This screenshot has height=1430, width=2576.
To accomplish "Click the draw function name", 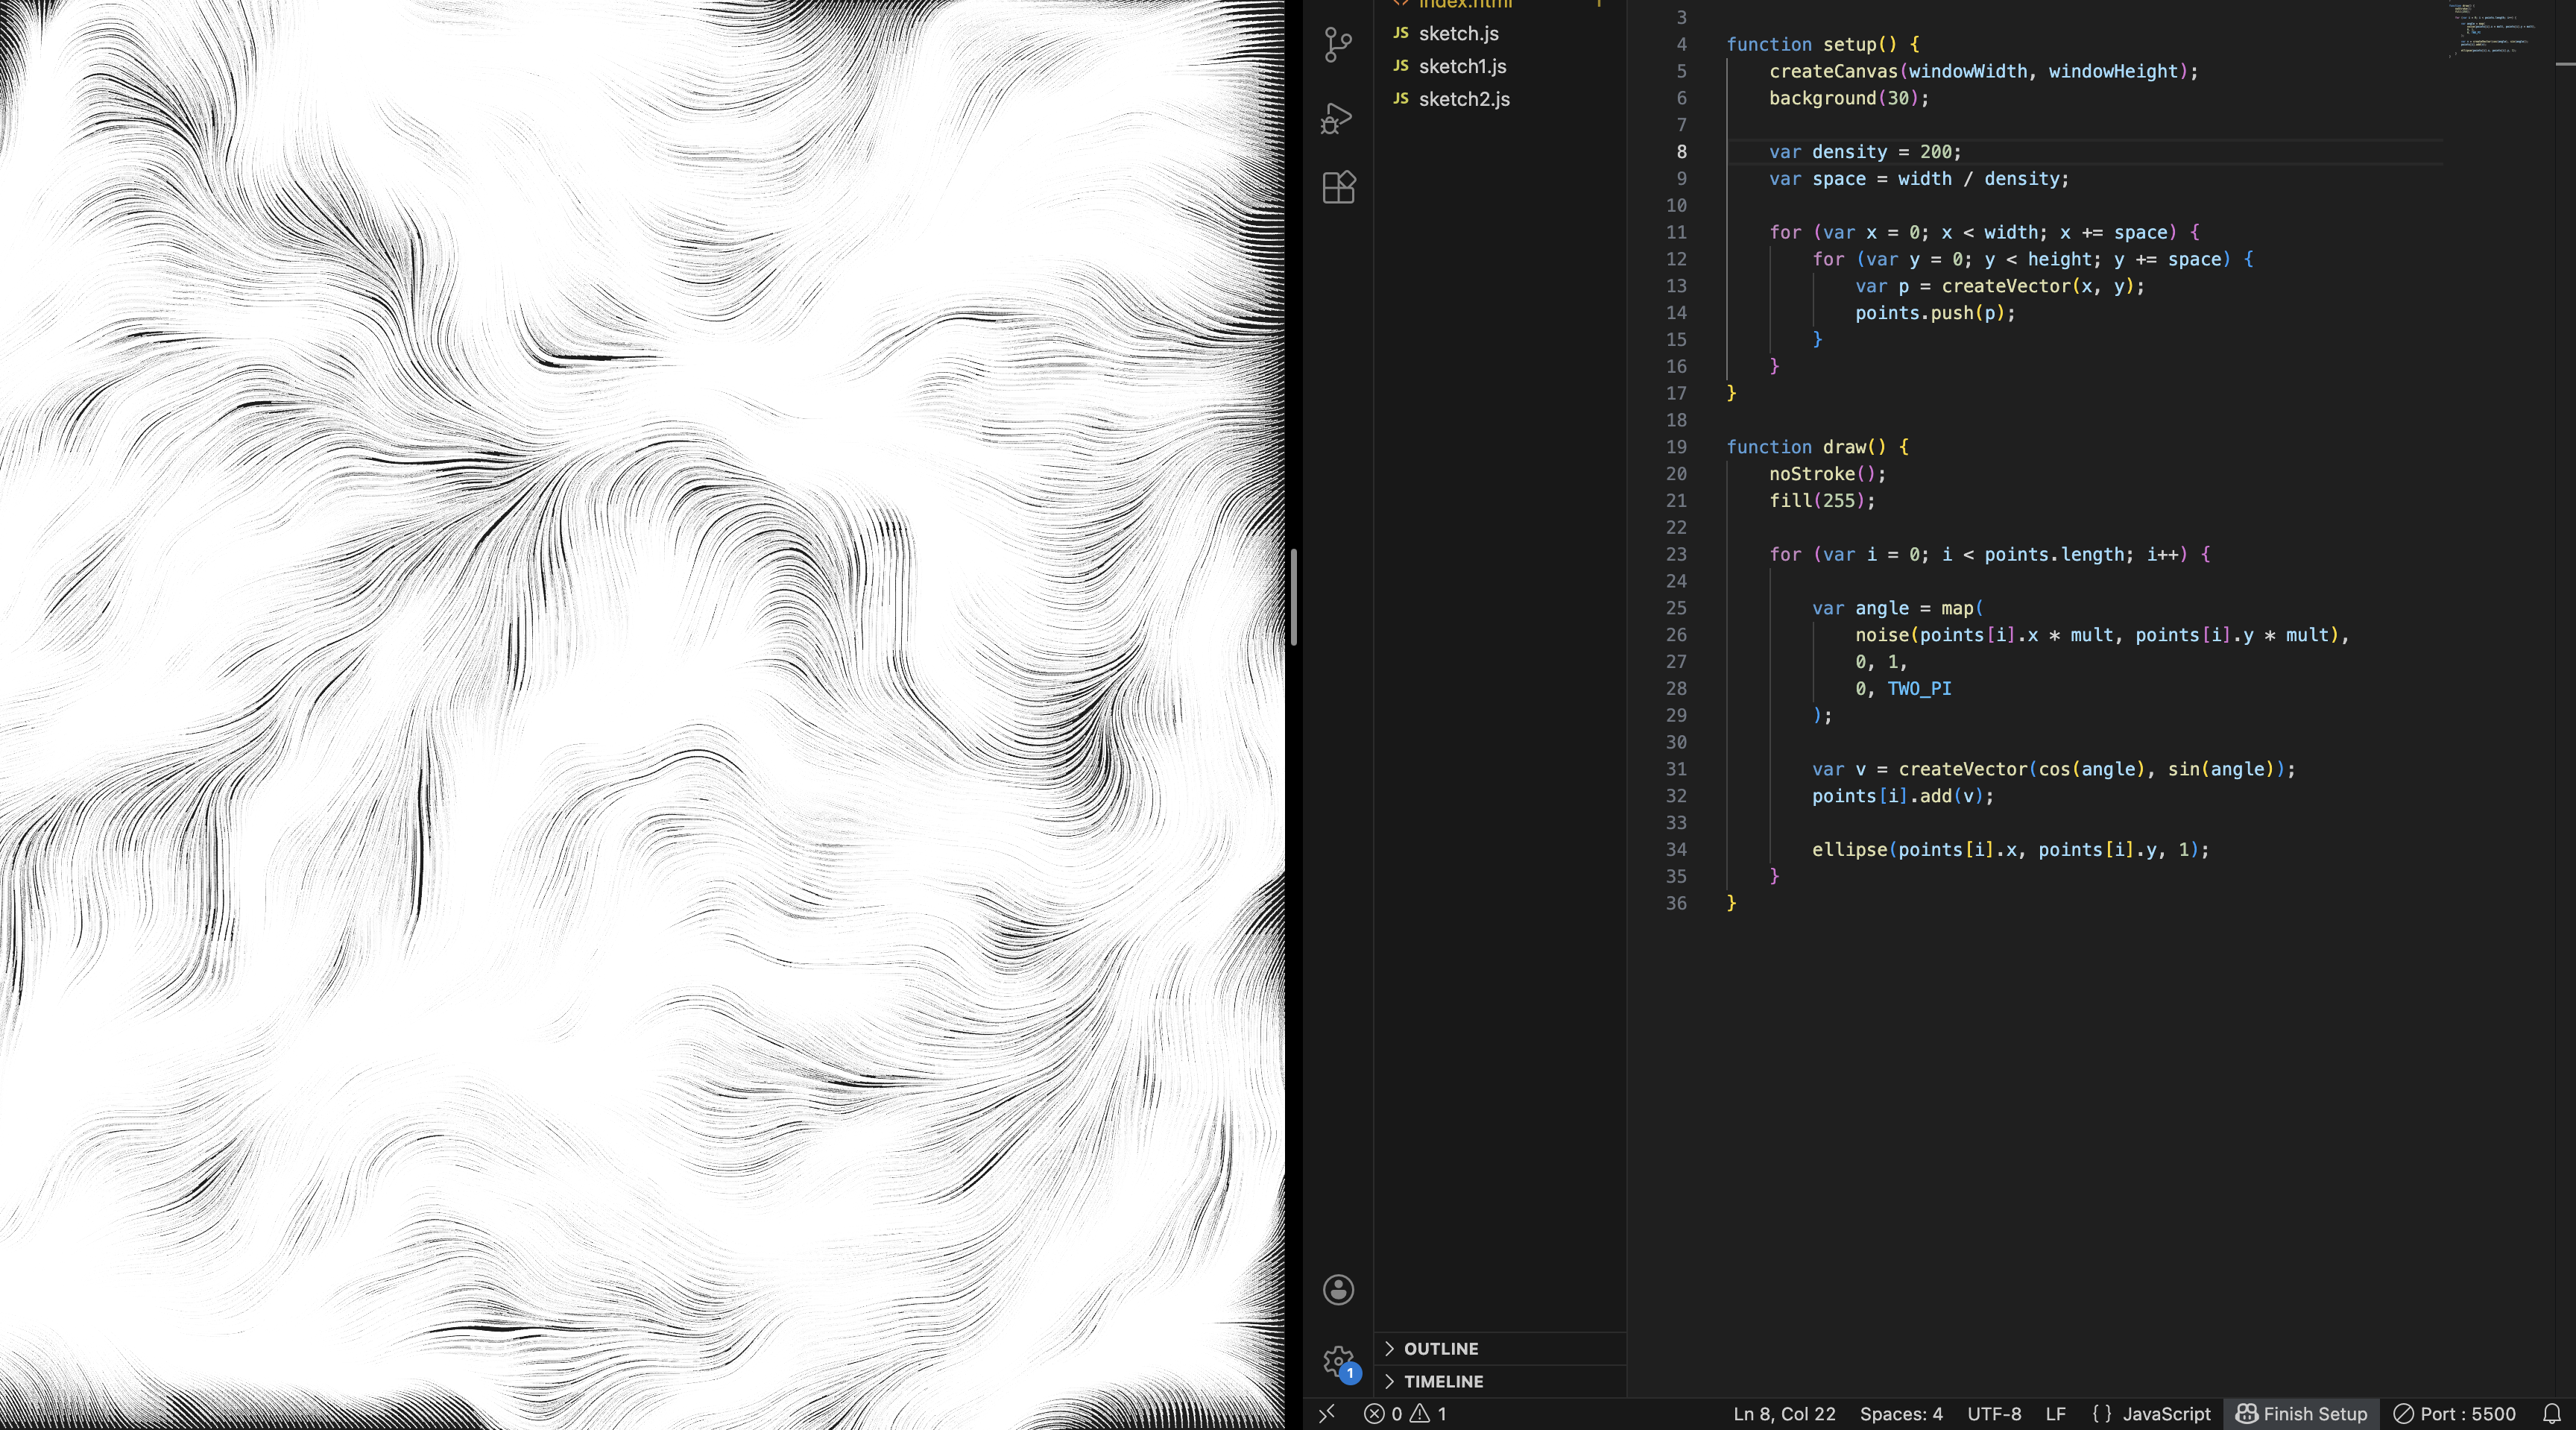I will point(1844,447).
